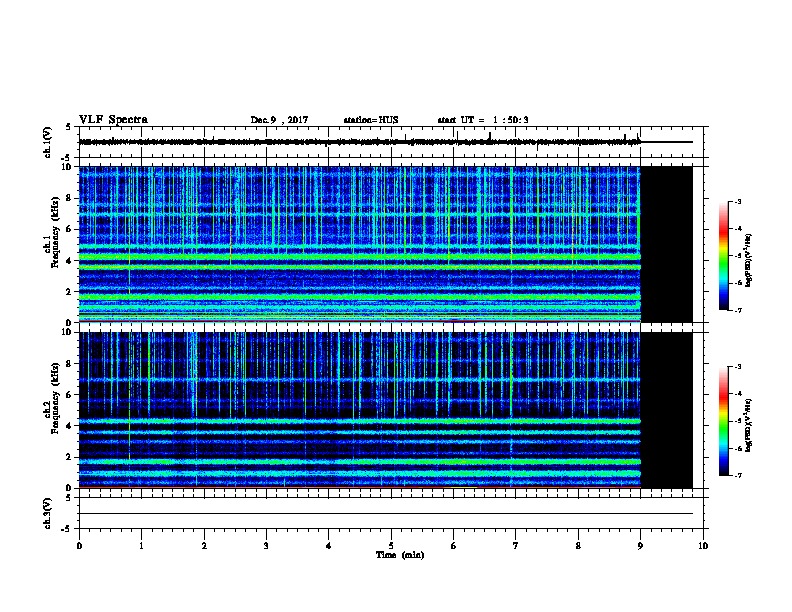
Task: Click the ch.1 spectrogram plot
Action: [360, 244]
